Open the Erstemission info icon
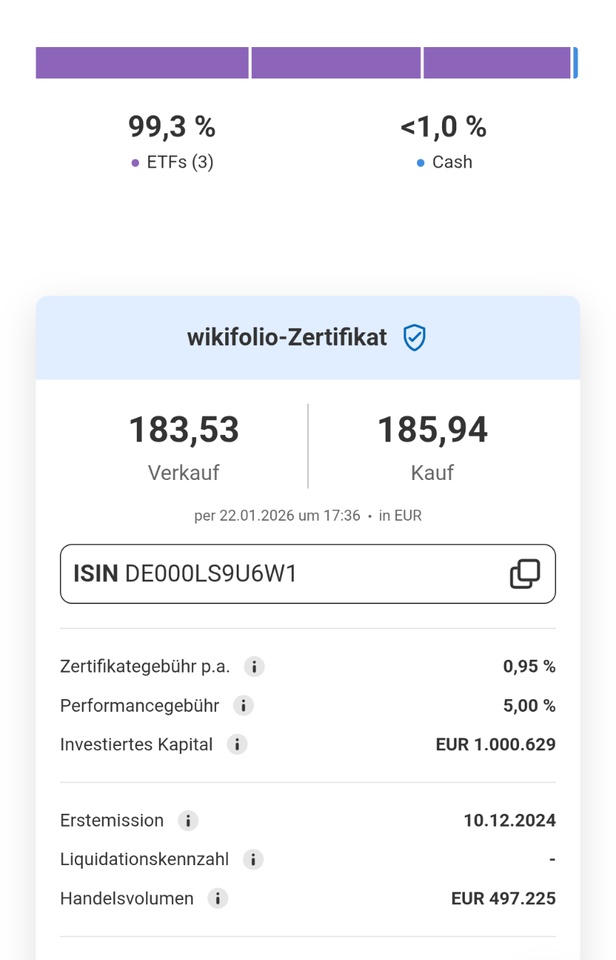The image size is (616, 960). click(x=188, y=821)
